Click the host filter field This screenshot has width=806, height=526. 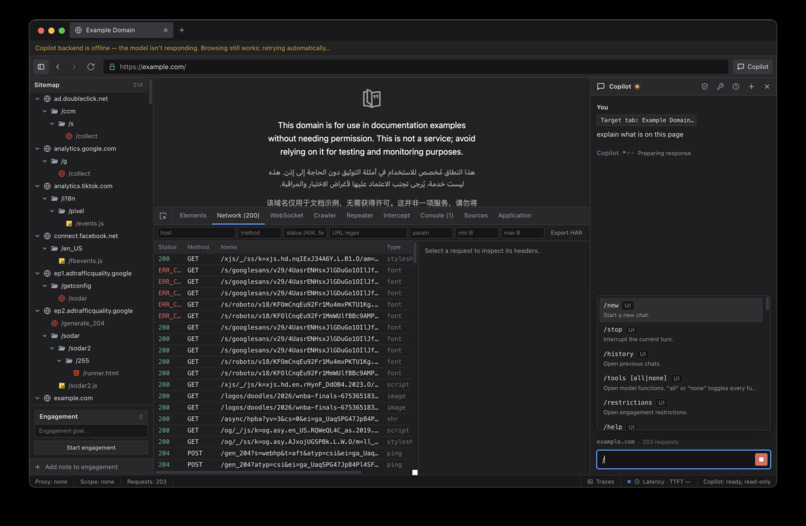pos(196,233)
